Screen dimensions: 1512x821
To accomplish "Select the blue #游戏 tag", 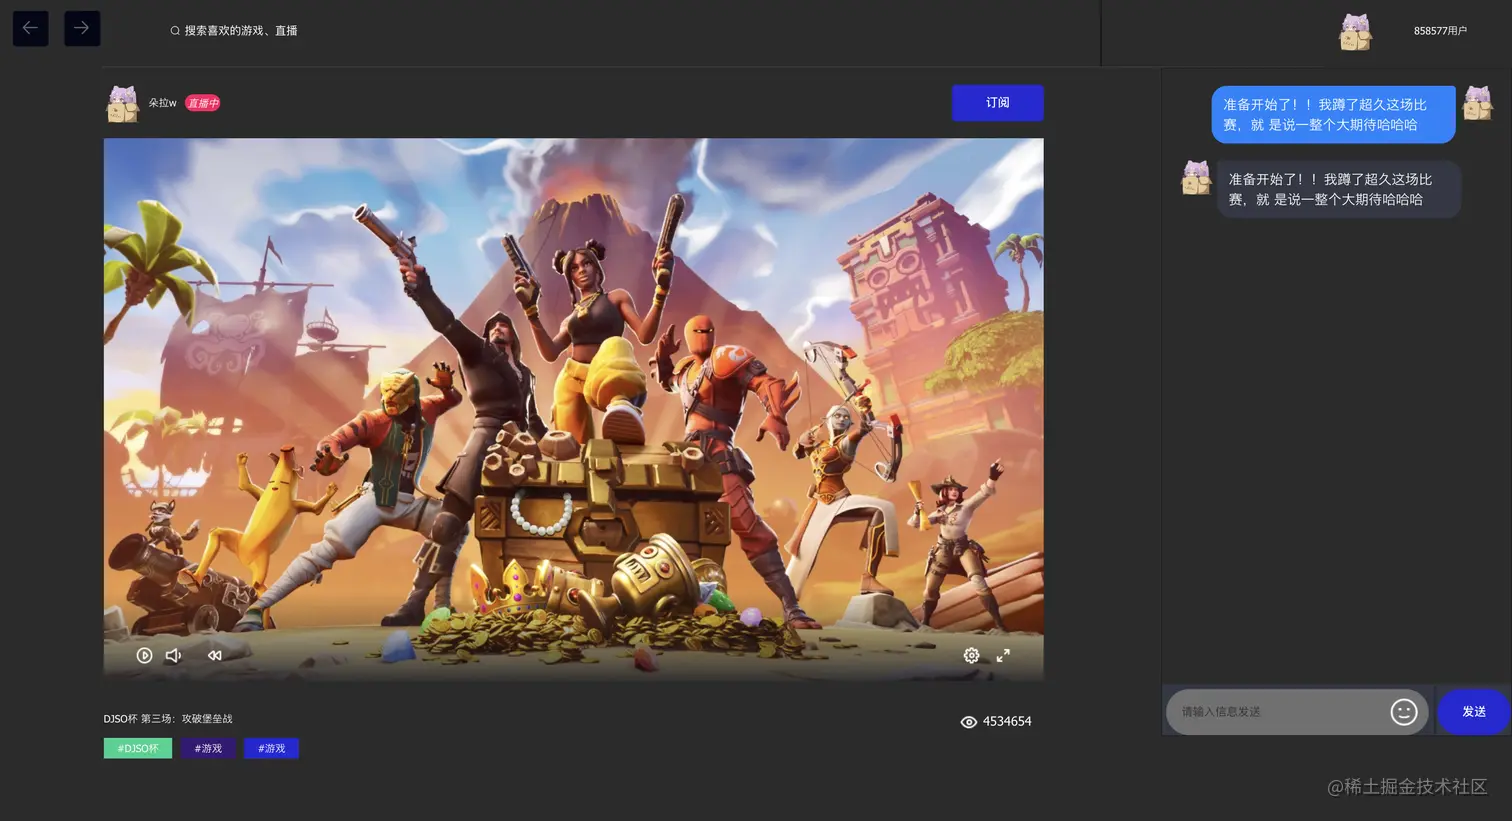I will coord(271,748).
